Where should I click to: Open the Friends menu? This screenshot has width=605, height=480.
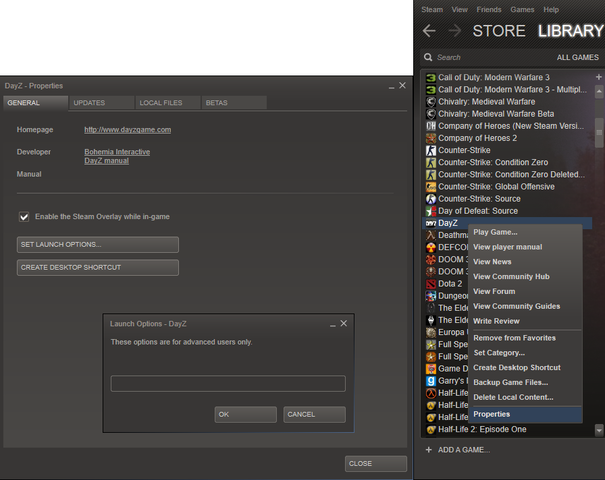(489, 10)
